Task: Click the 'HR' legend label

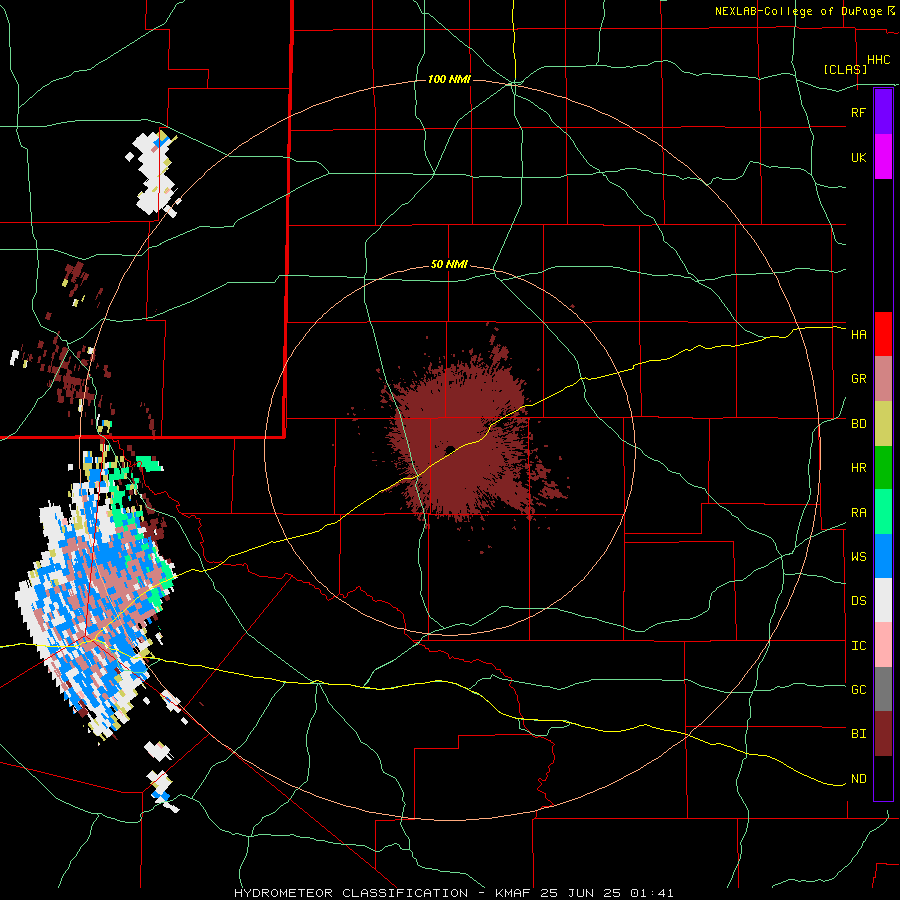Action: 858,468
